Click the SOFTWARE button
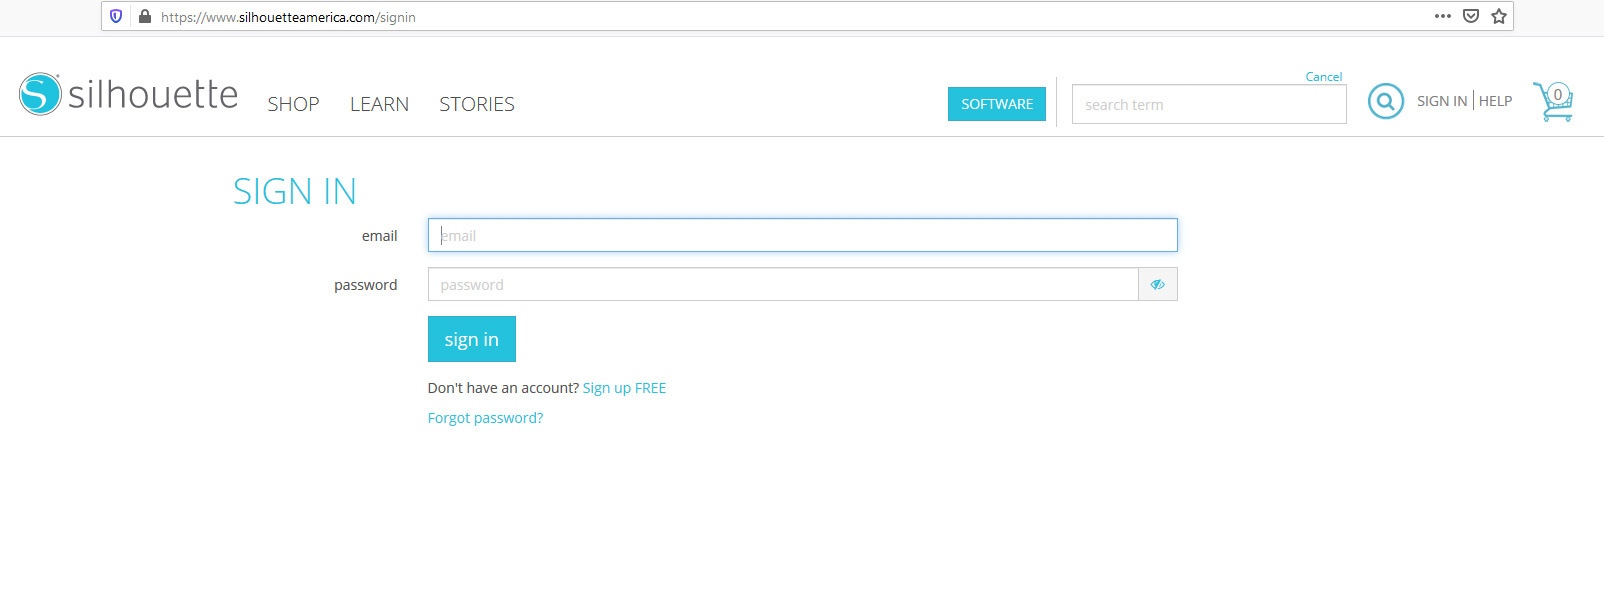Screen dimensions: 1604x615 click(x=996, y=104)
